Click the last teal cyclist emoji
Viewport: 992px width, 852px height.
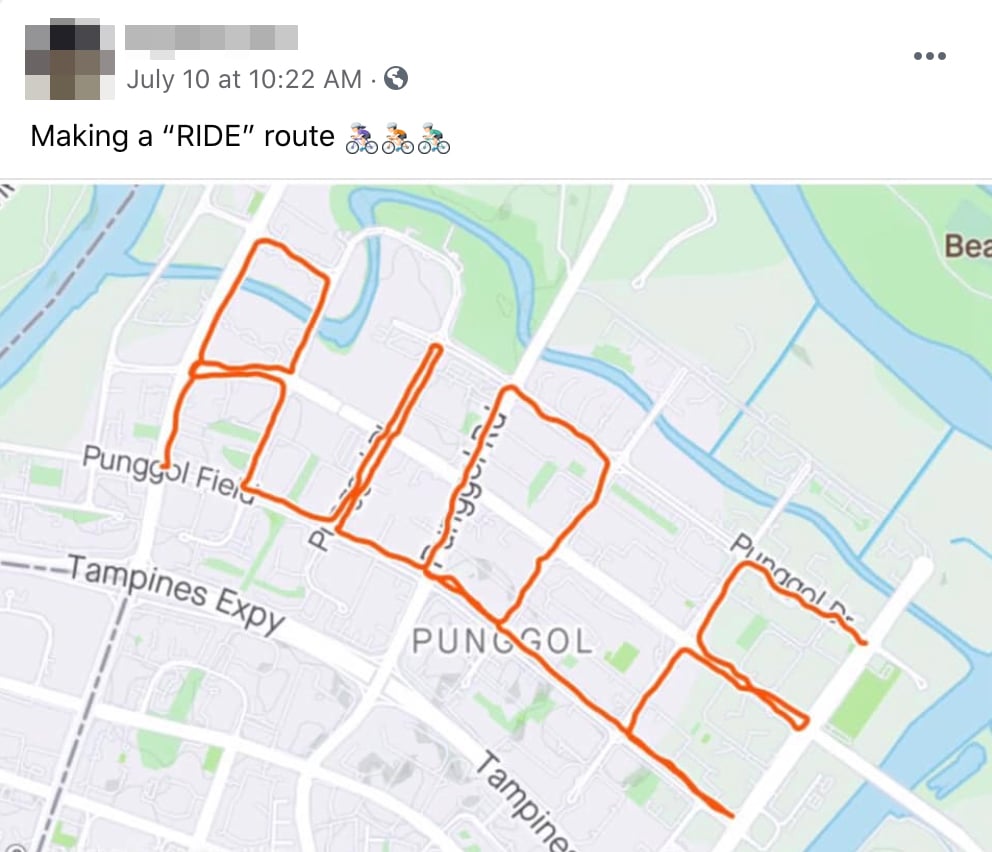(433, 137)
